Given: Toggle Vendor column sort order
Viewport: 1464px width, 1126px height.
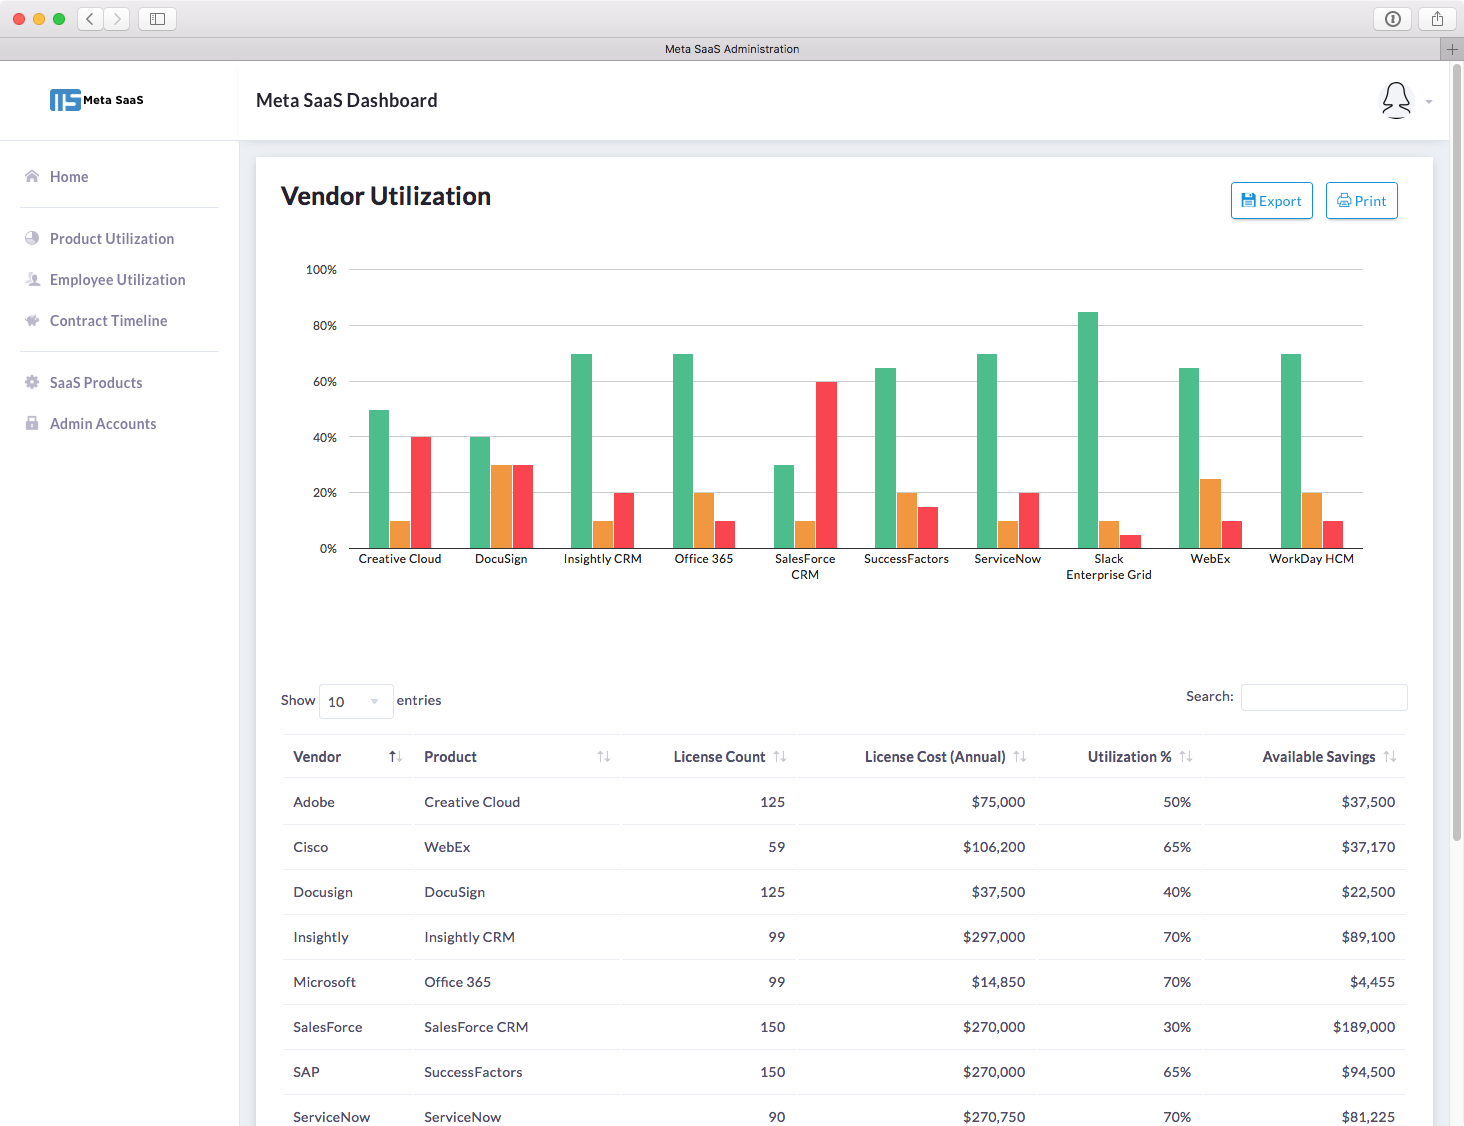Looking at the screenshot, I should [395, 756].
